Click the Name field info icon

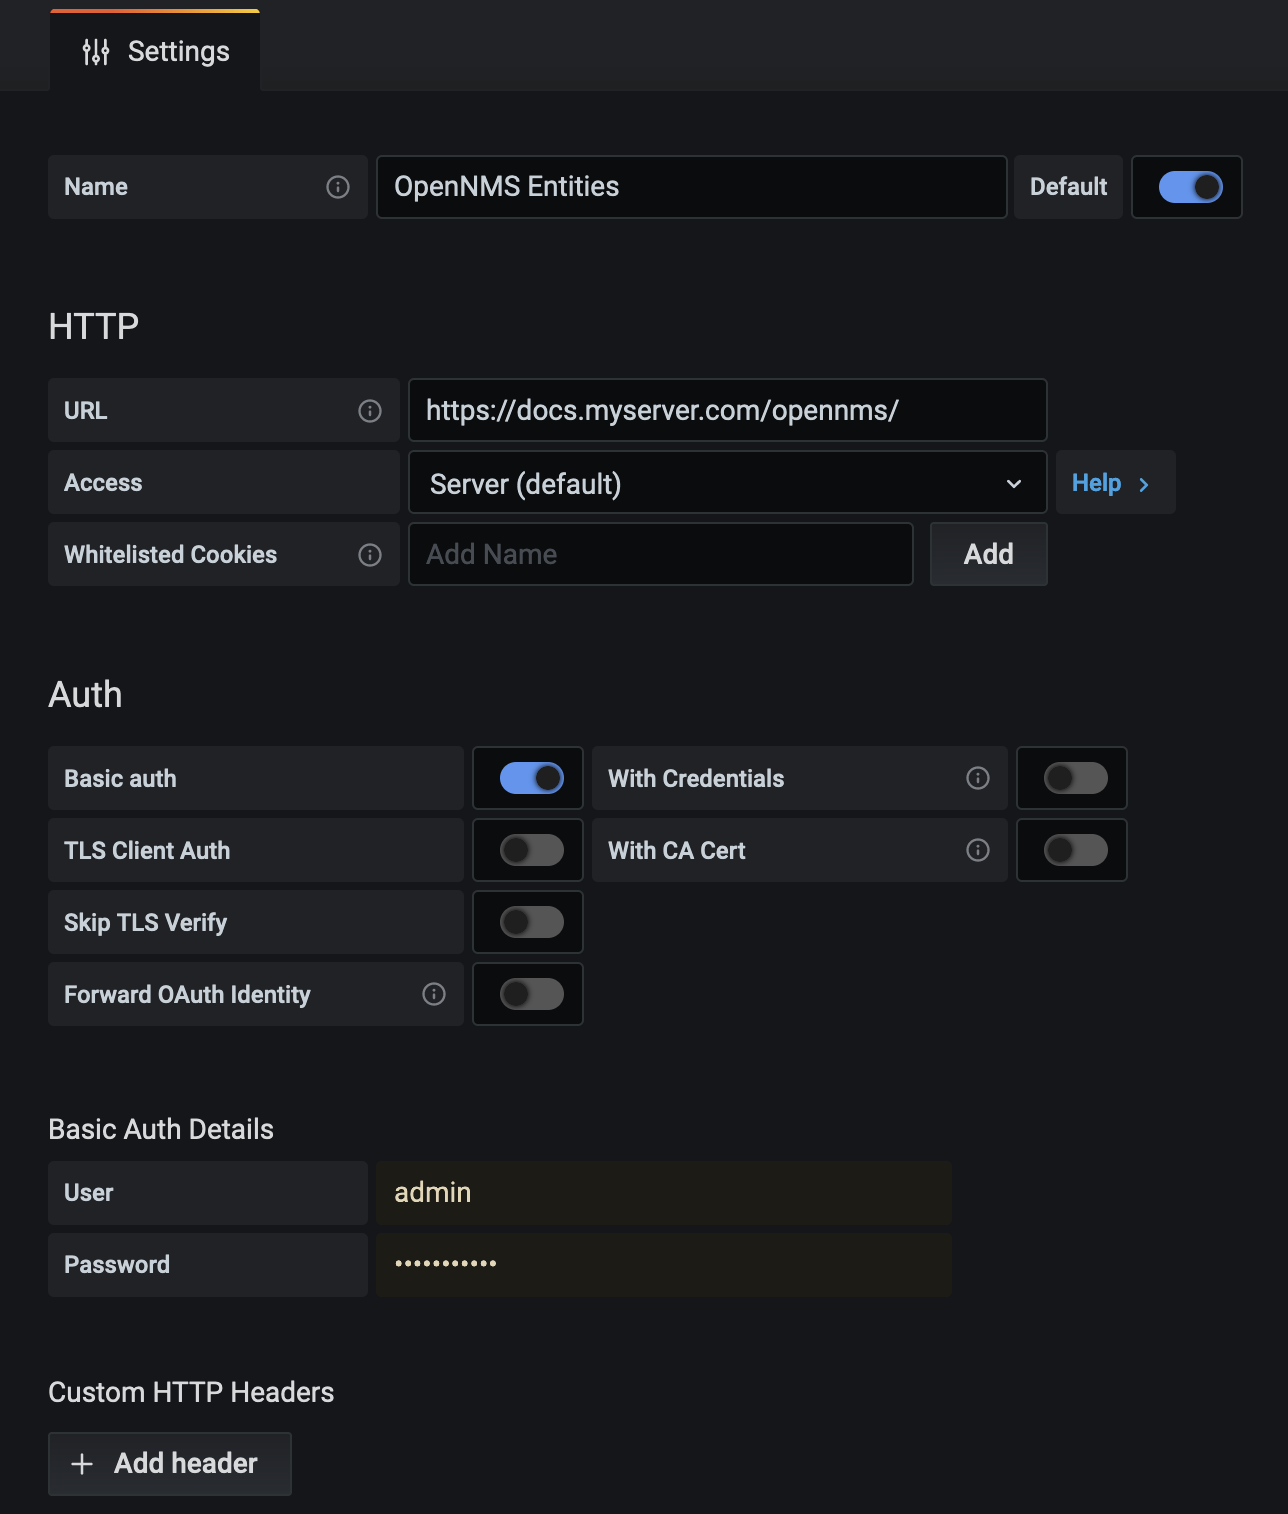click(x=338, y=187)
